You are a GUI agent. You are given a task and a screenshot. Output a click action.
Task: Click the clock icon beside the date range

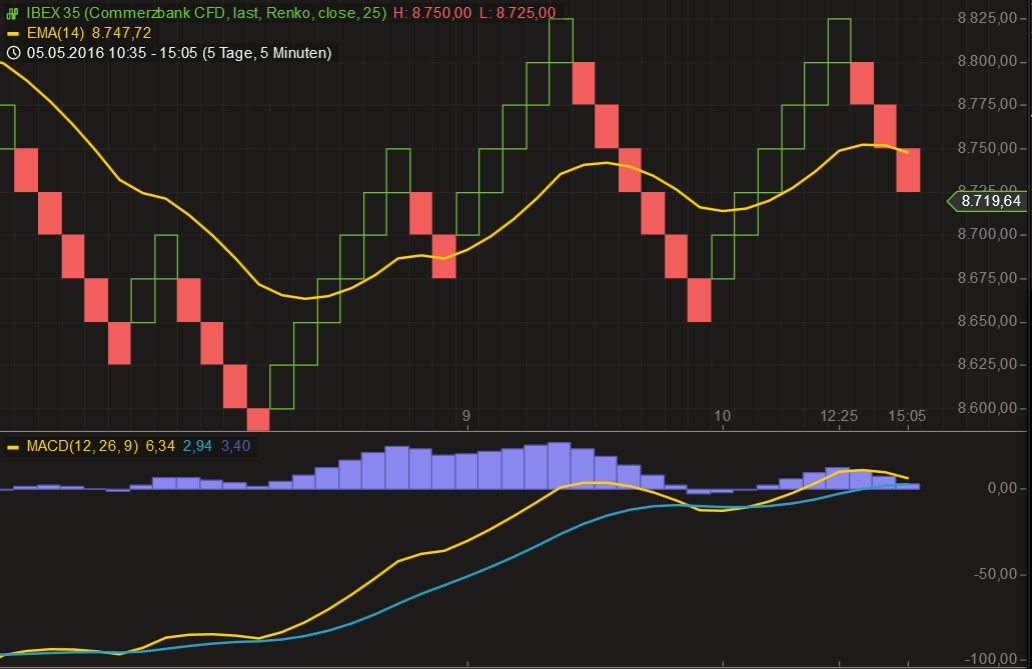13,53
